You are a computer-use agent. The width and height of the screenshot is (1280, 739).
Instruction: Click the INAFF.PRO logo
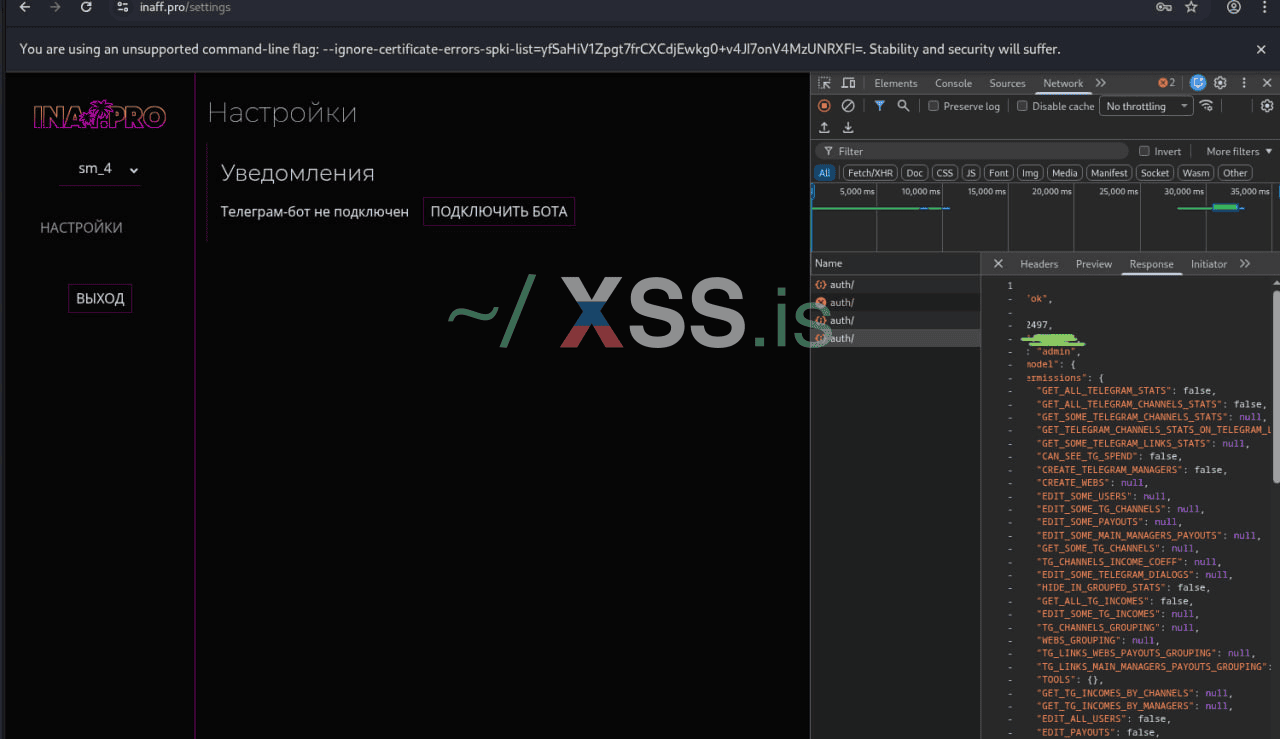pos(100,115)
